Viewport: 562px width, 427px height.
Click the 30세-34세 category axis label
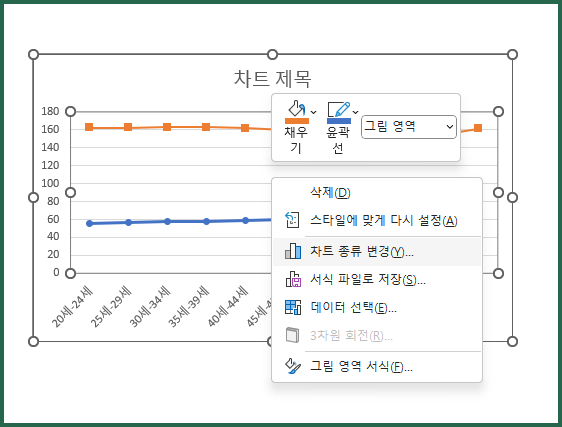150,307
